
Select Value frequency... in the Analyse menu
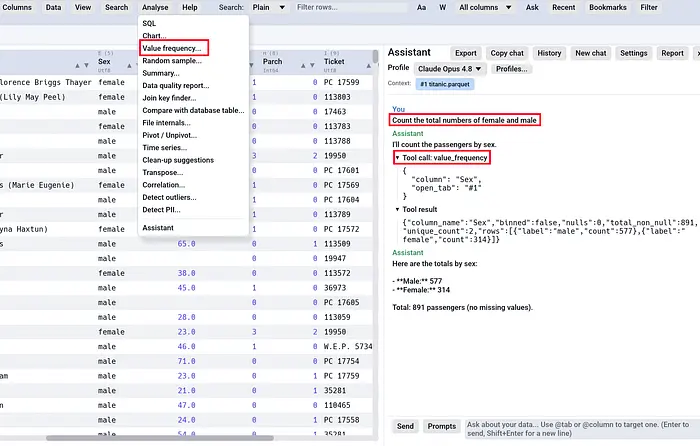[193, 48]
